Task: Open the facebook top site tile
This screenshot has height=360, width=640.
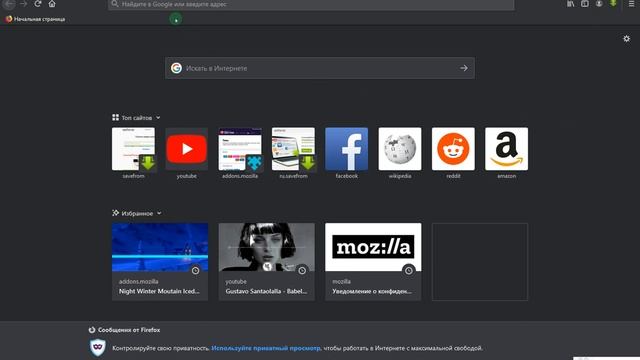Action: pos(347,153)
